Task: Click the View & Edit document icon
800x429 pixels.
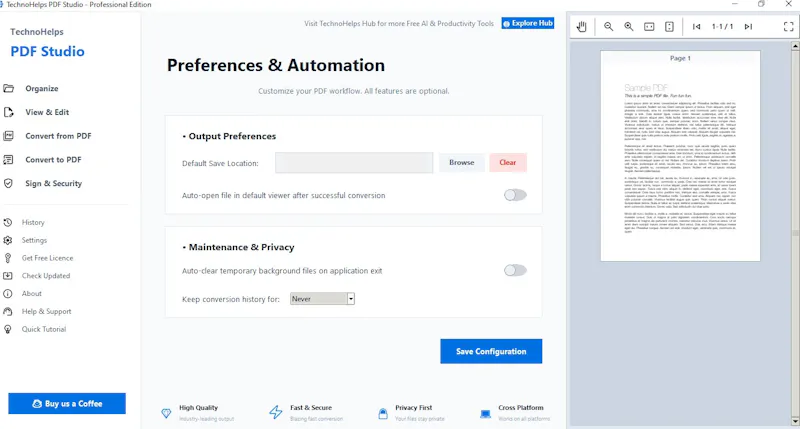Action: (9, 112)
